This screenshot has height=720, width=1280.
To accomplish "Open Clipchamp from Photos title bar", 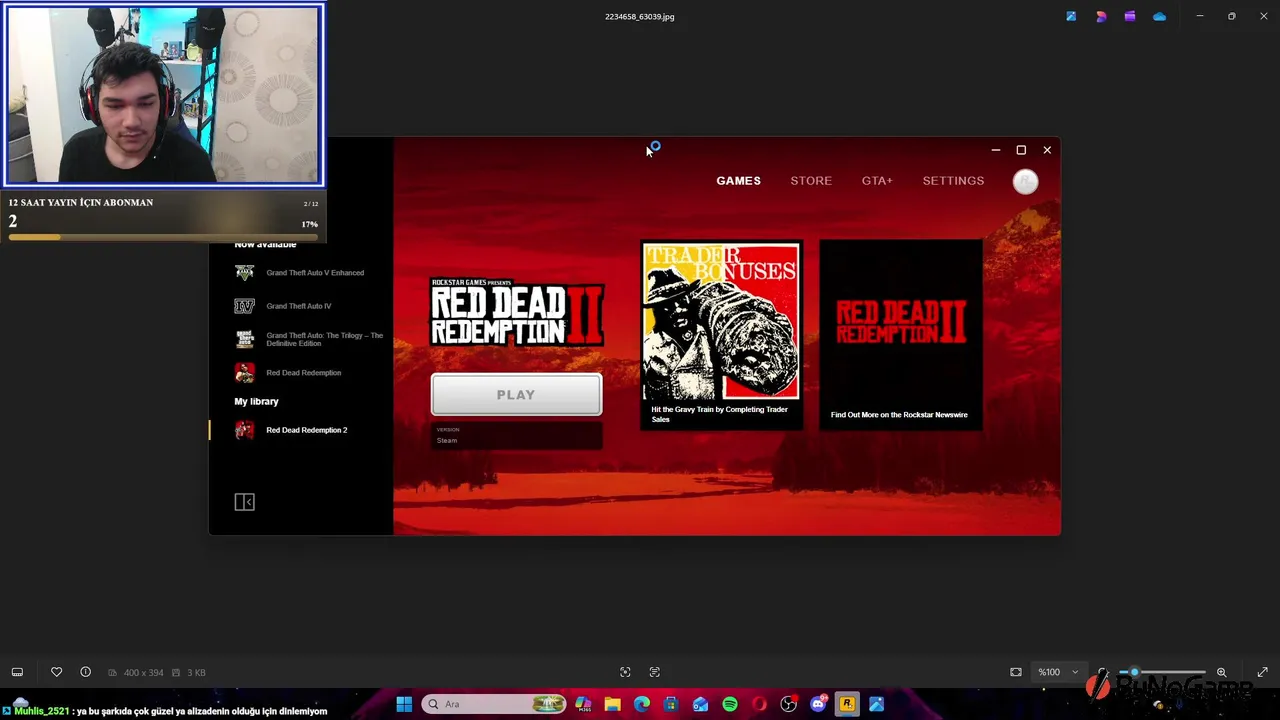I will (1130, 16).
